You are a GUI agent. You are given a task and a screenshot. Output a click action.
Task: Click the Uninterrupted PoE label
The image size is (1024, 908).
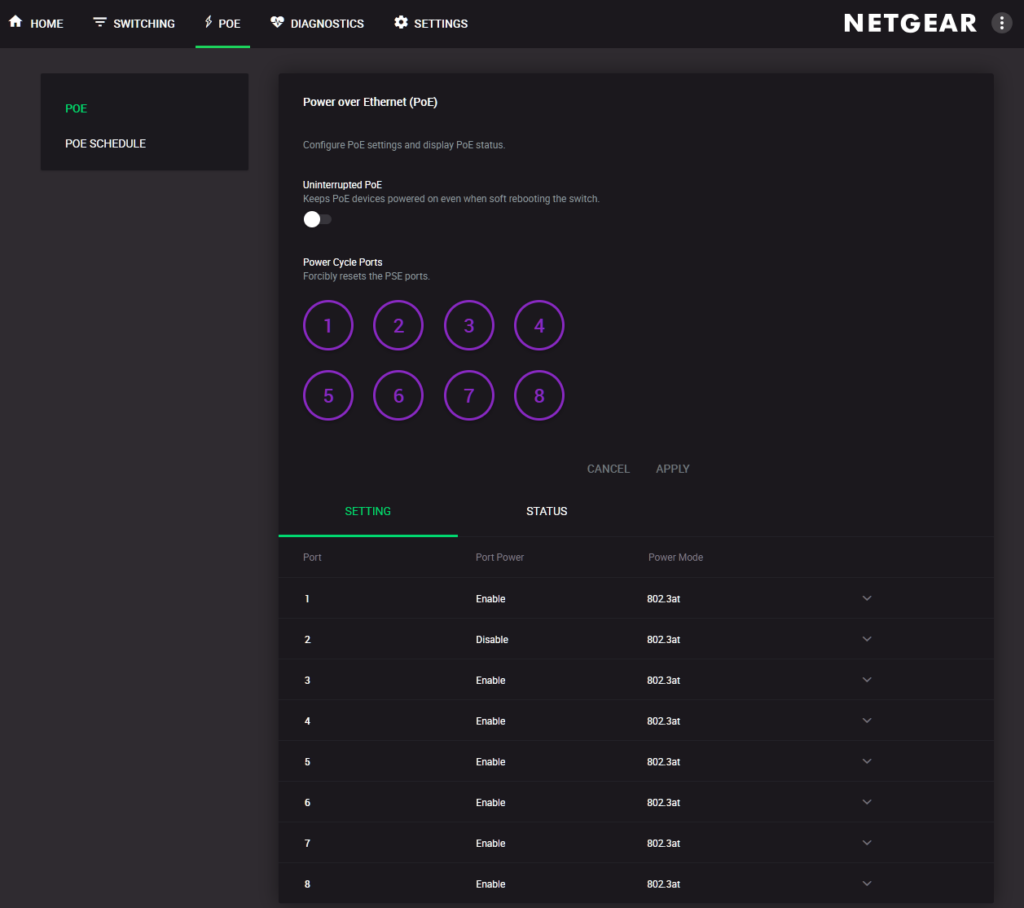tap(342, 185)
